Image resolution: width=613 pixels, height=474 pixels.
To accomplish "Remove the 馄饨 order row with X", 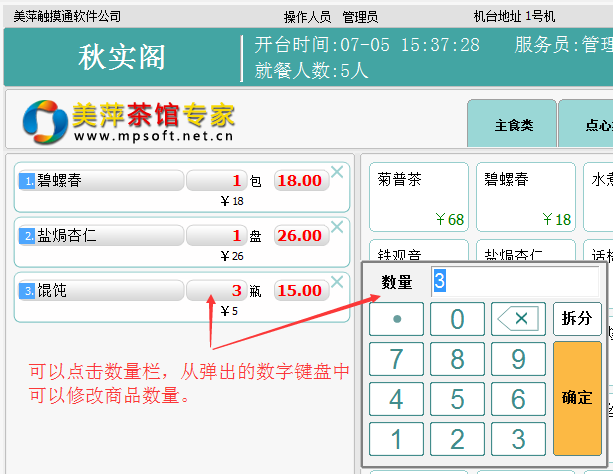I will pos(337,282).
